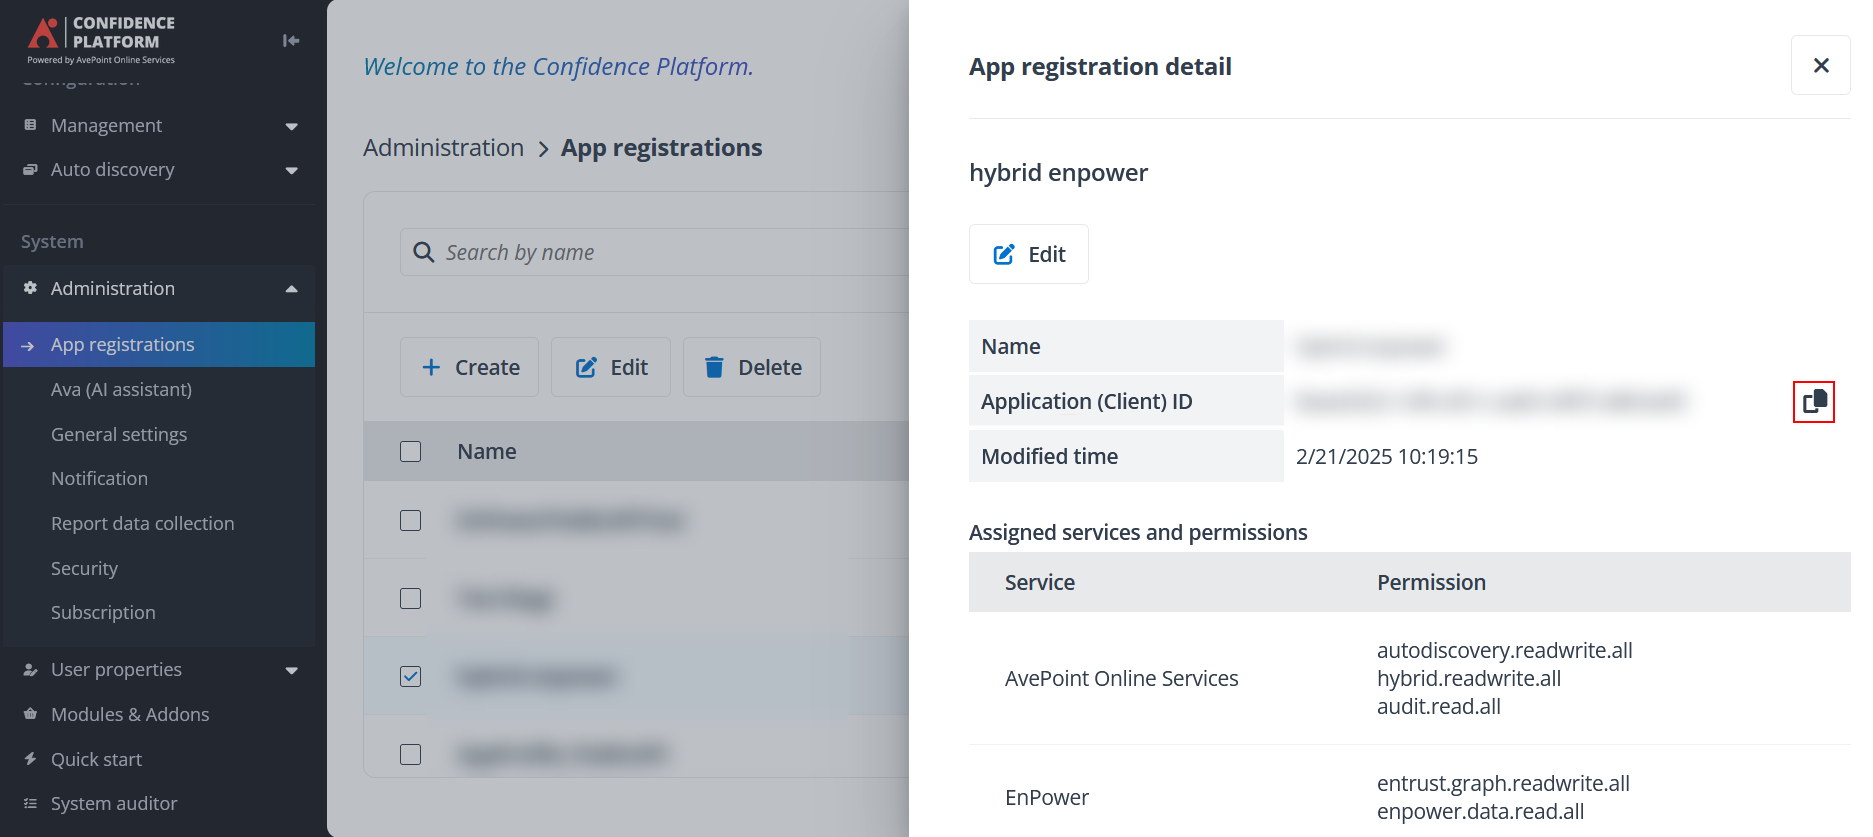Copy the Application (Client) ID

1814,402
